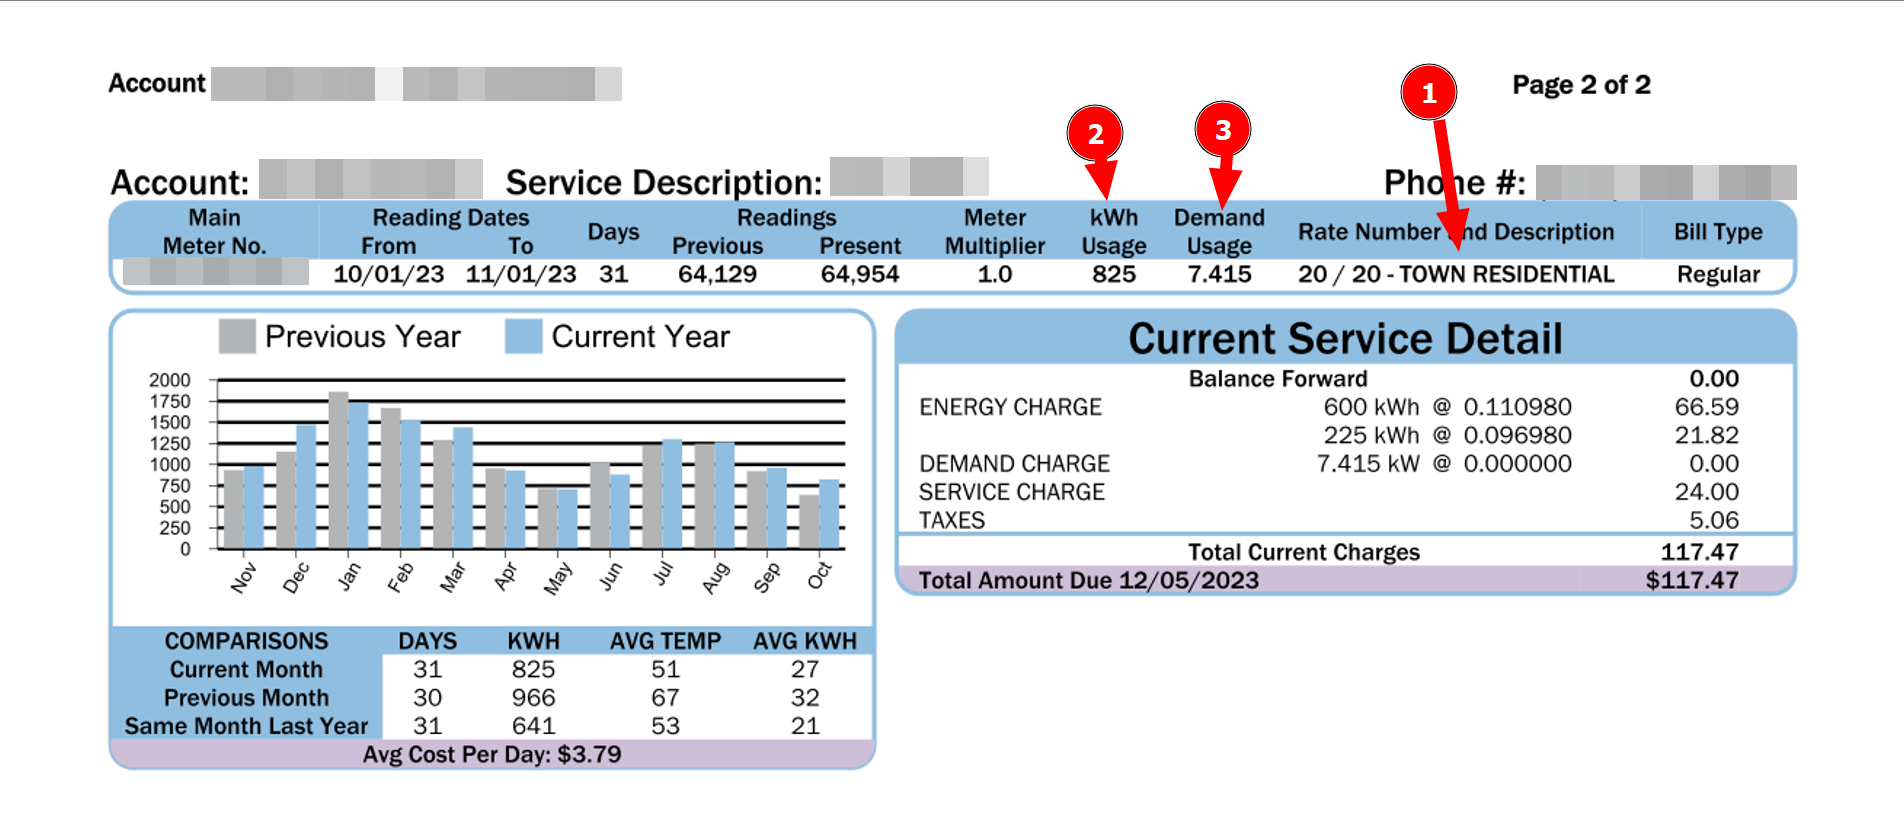Click the total due amount $117.47

(x=1692, y=580)
